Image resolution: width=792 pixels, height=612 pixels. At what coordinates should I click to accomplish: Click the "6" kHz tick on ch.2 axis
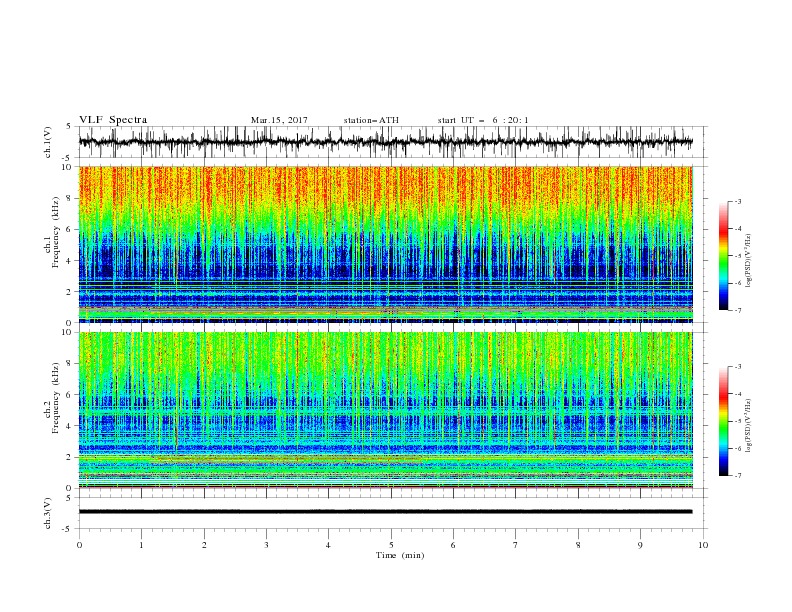tap(70, 395)
